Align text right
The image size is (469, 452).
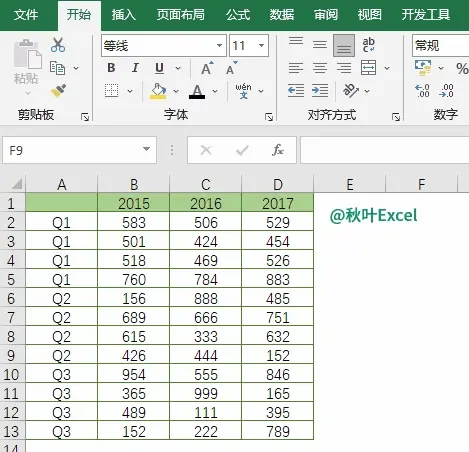click(x=344, y=68)
